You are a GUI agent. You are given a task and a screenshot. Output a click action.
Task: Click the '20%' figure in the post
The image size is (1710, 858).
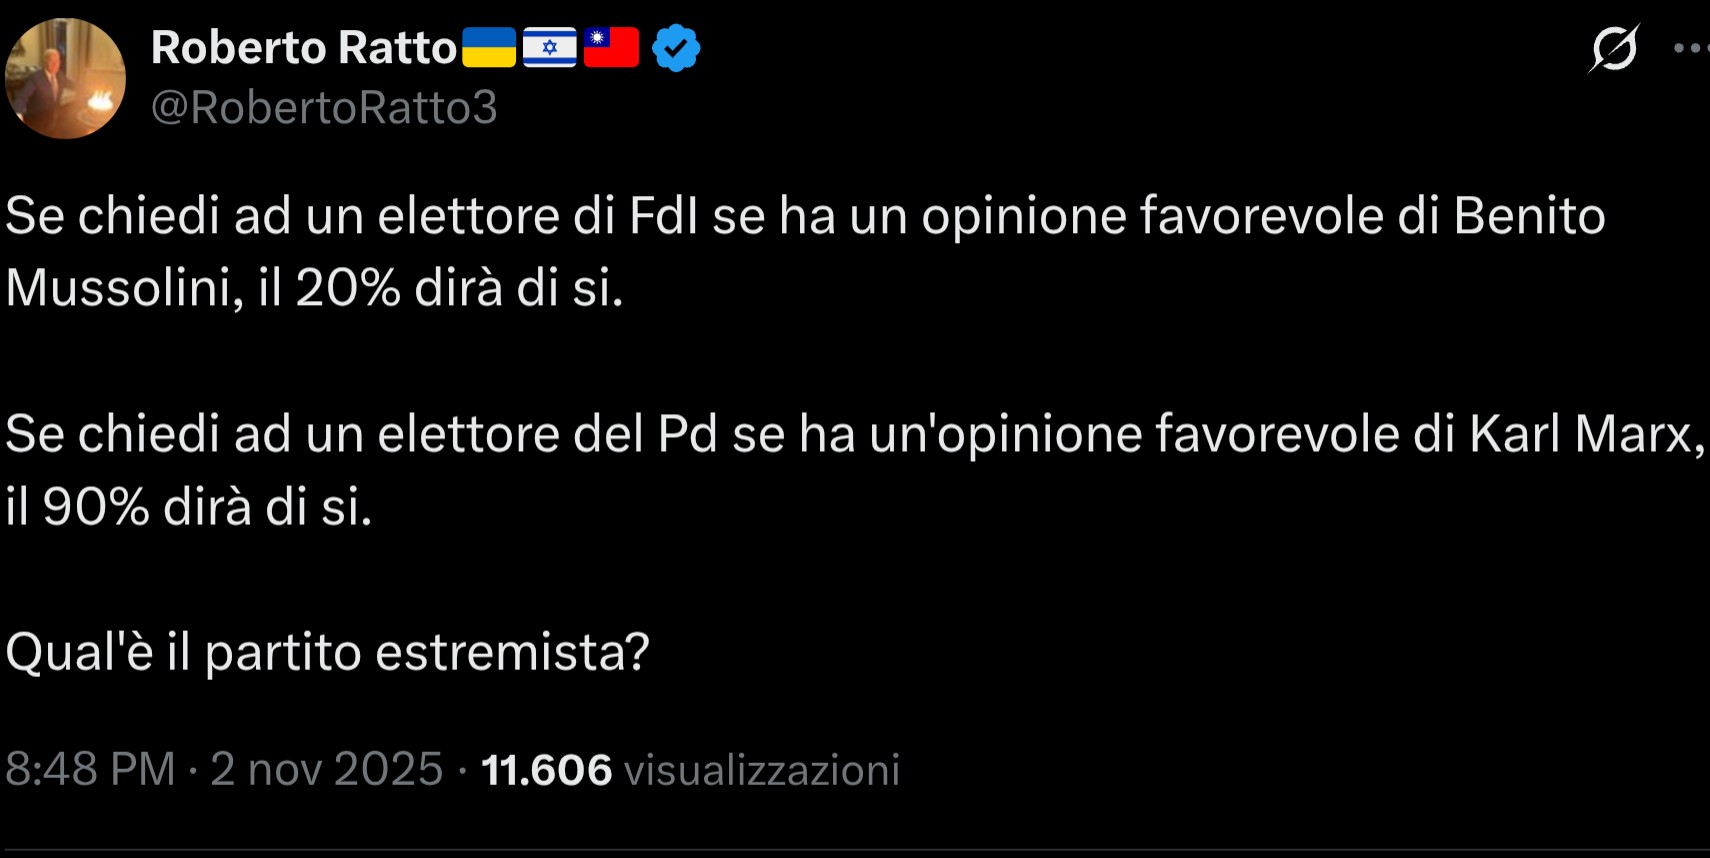click(348, 289)
